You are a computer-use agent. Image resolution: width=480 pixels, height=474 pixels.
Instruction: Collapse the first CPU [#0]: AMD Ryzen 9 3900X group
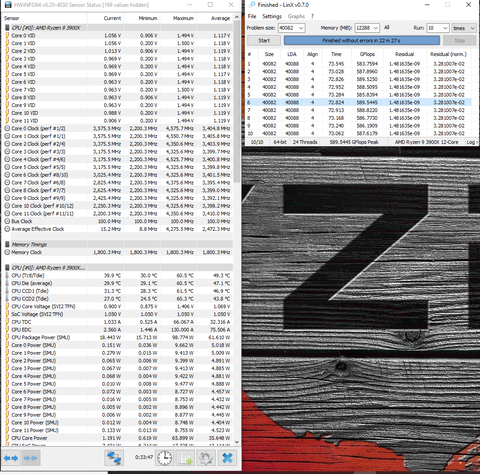point(46,28)
